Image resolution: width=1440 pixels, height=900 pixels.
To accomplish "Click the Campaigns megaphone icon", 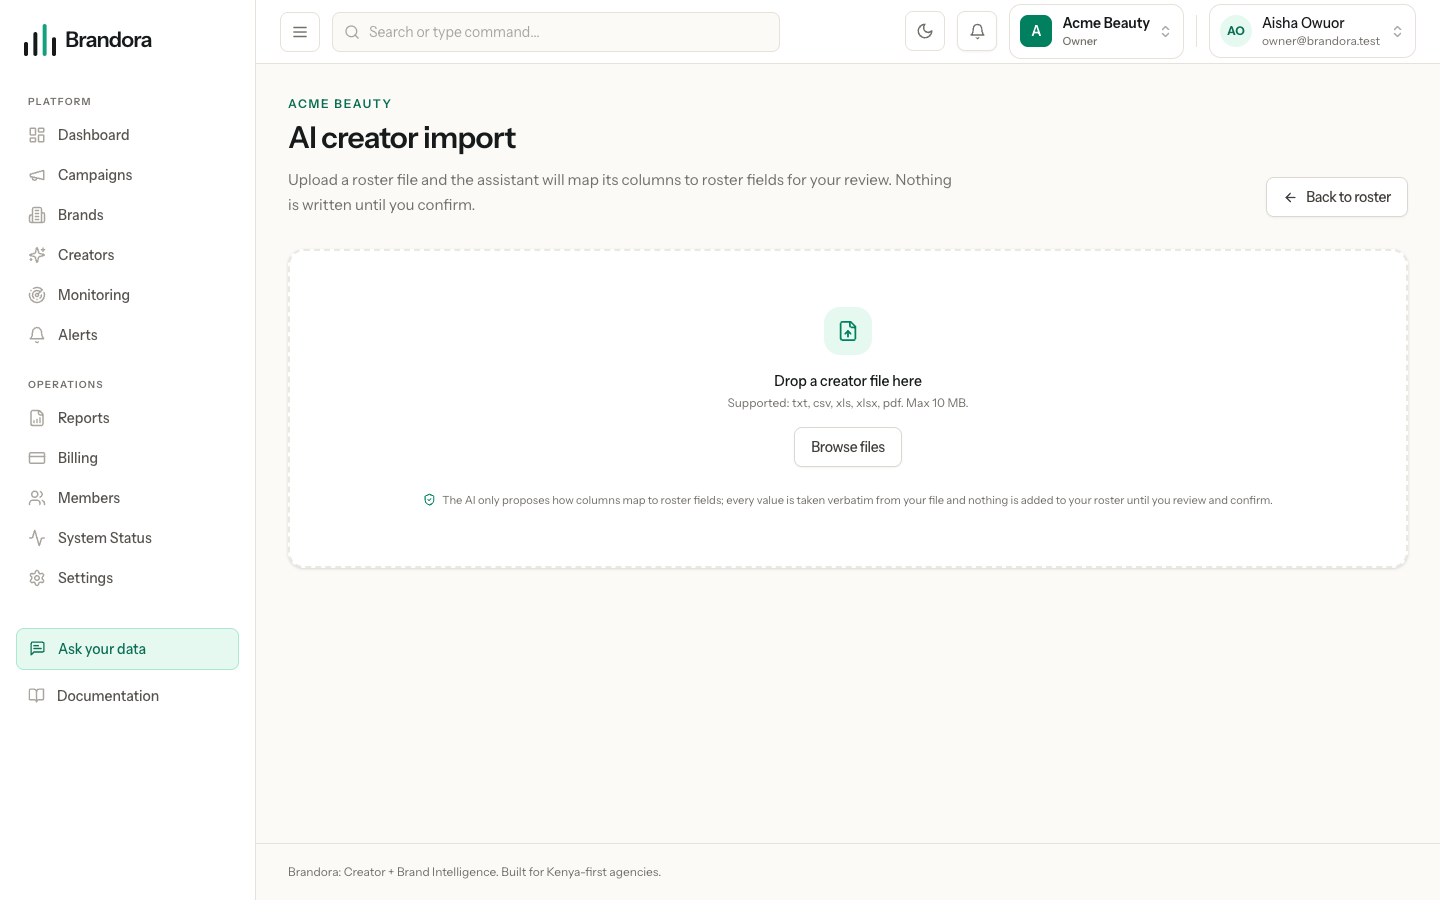I will pos(37,175).
